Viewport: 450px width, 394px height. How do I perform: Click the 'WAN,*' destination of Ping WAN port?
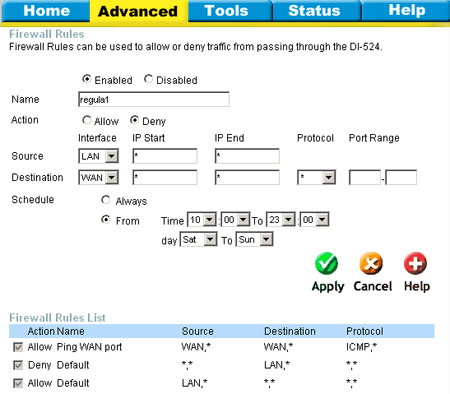[x=278, y=347]
